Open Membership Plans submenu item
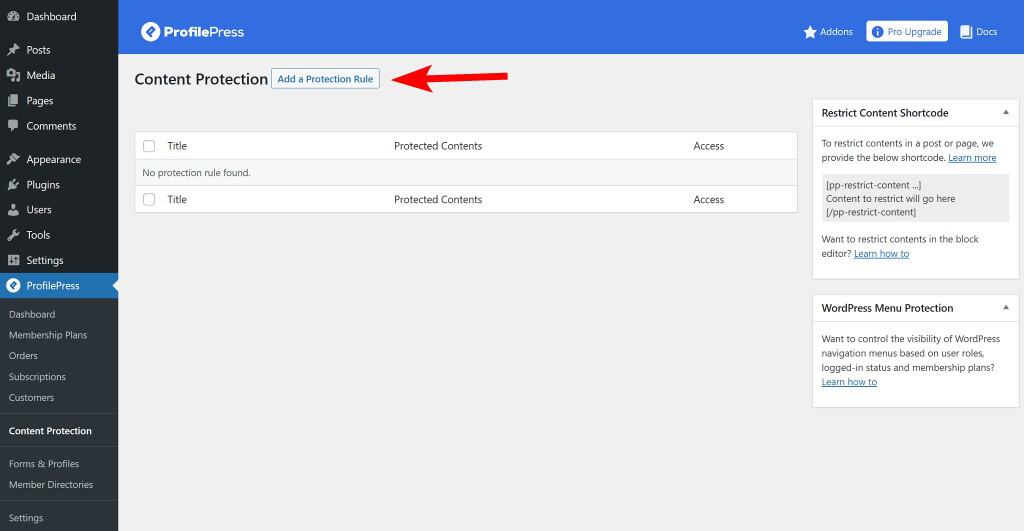Viewport: 1024px width, 531px height. click(48, 335)
